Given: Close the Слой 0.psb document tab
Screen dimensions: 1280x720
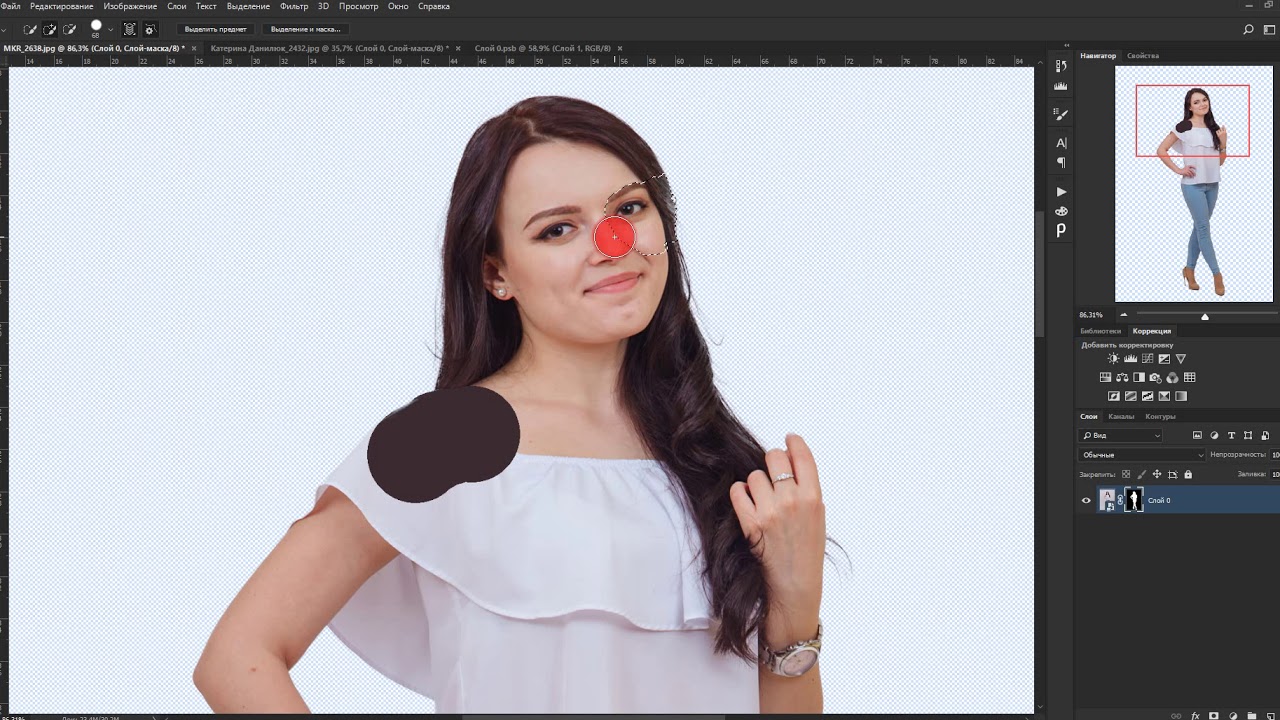Looking at the screenshot, I should point(620,48).
